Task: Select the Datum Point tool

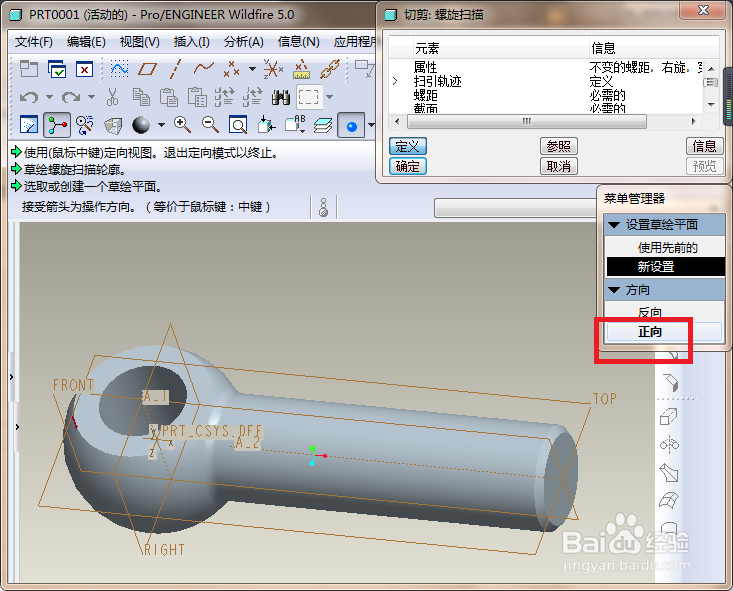Action: (x=231, y=70)
